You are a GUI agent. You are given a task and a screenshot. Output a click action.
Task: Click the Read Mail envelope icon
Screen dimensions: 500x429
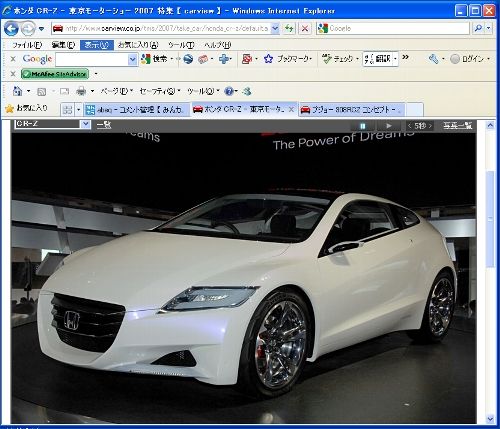pyautogui.click(x=64, y=91)
